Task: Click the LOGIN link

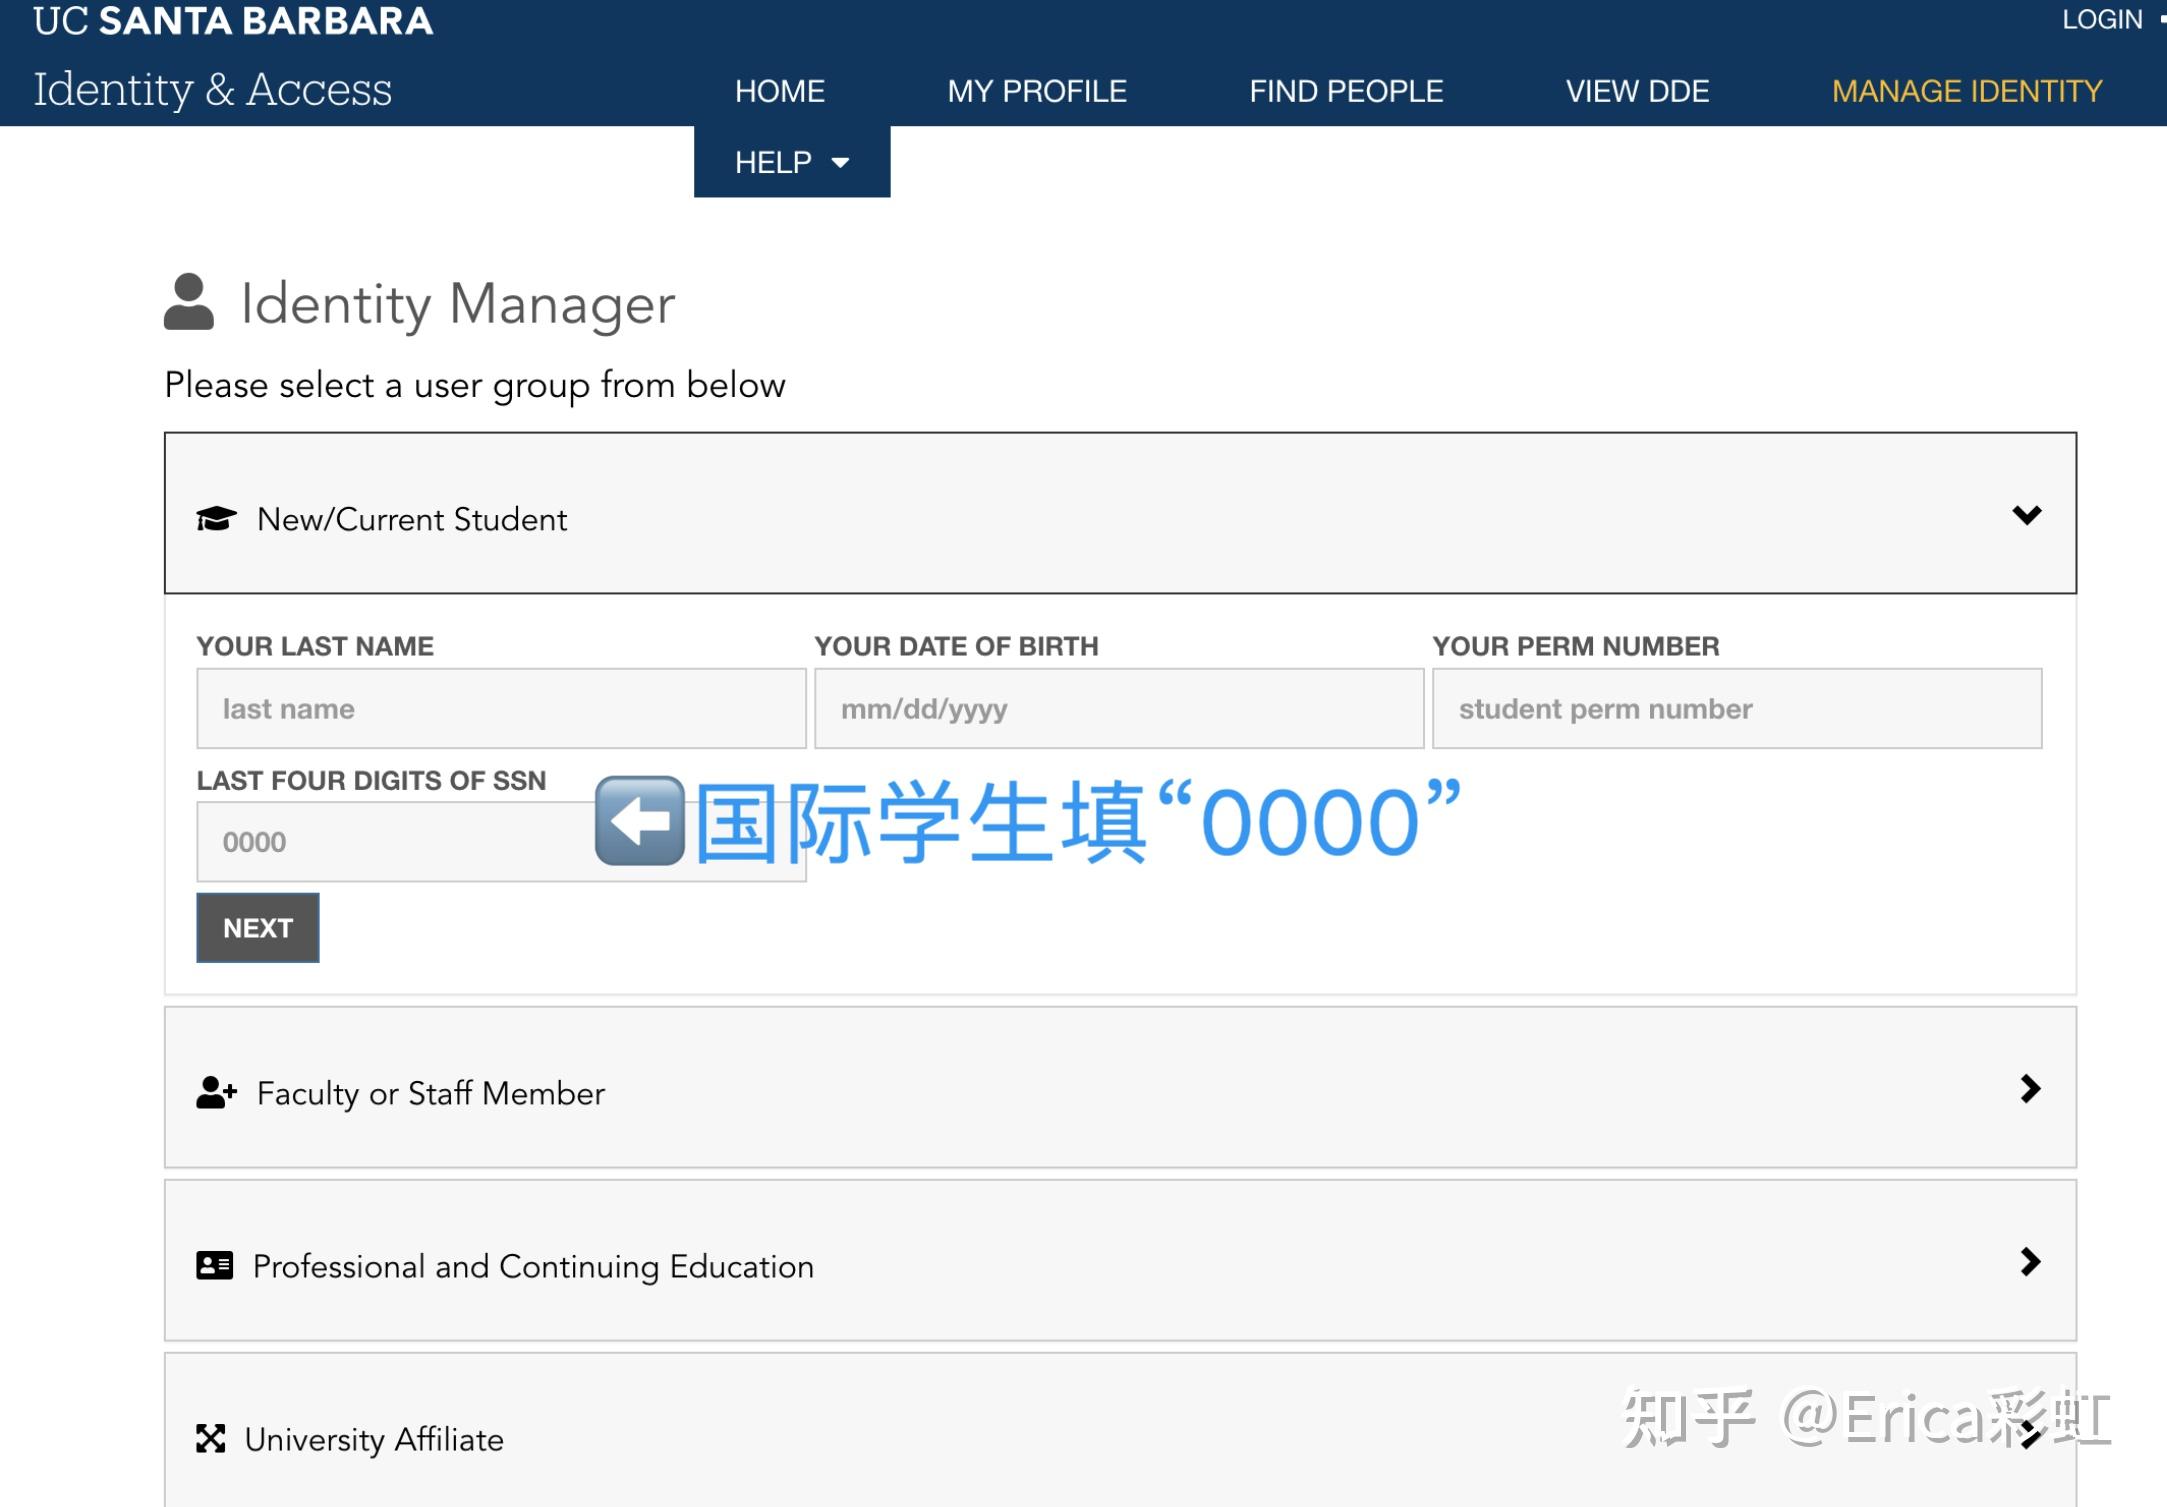Action: 2102,19
